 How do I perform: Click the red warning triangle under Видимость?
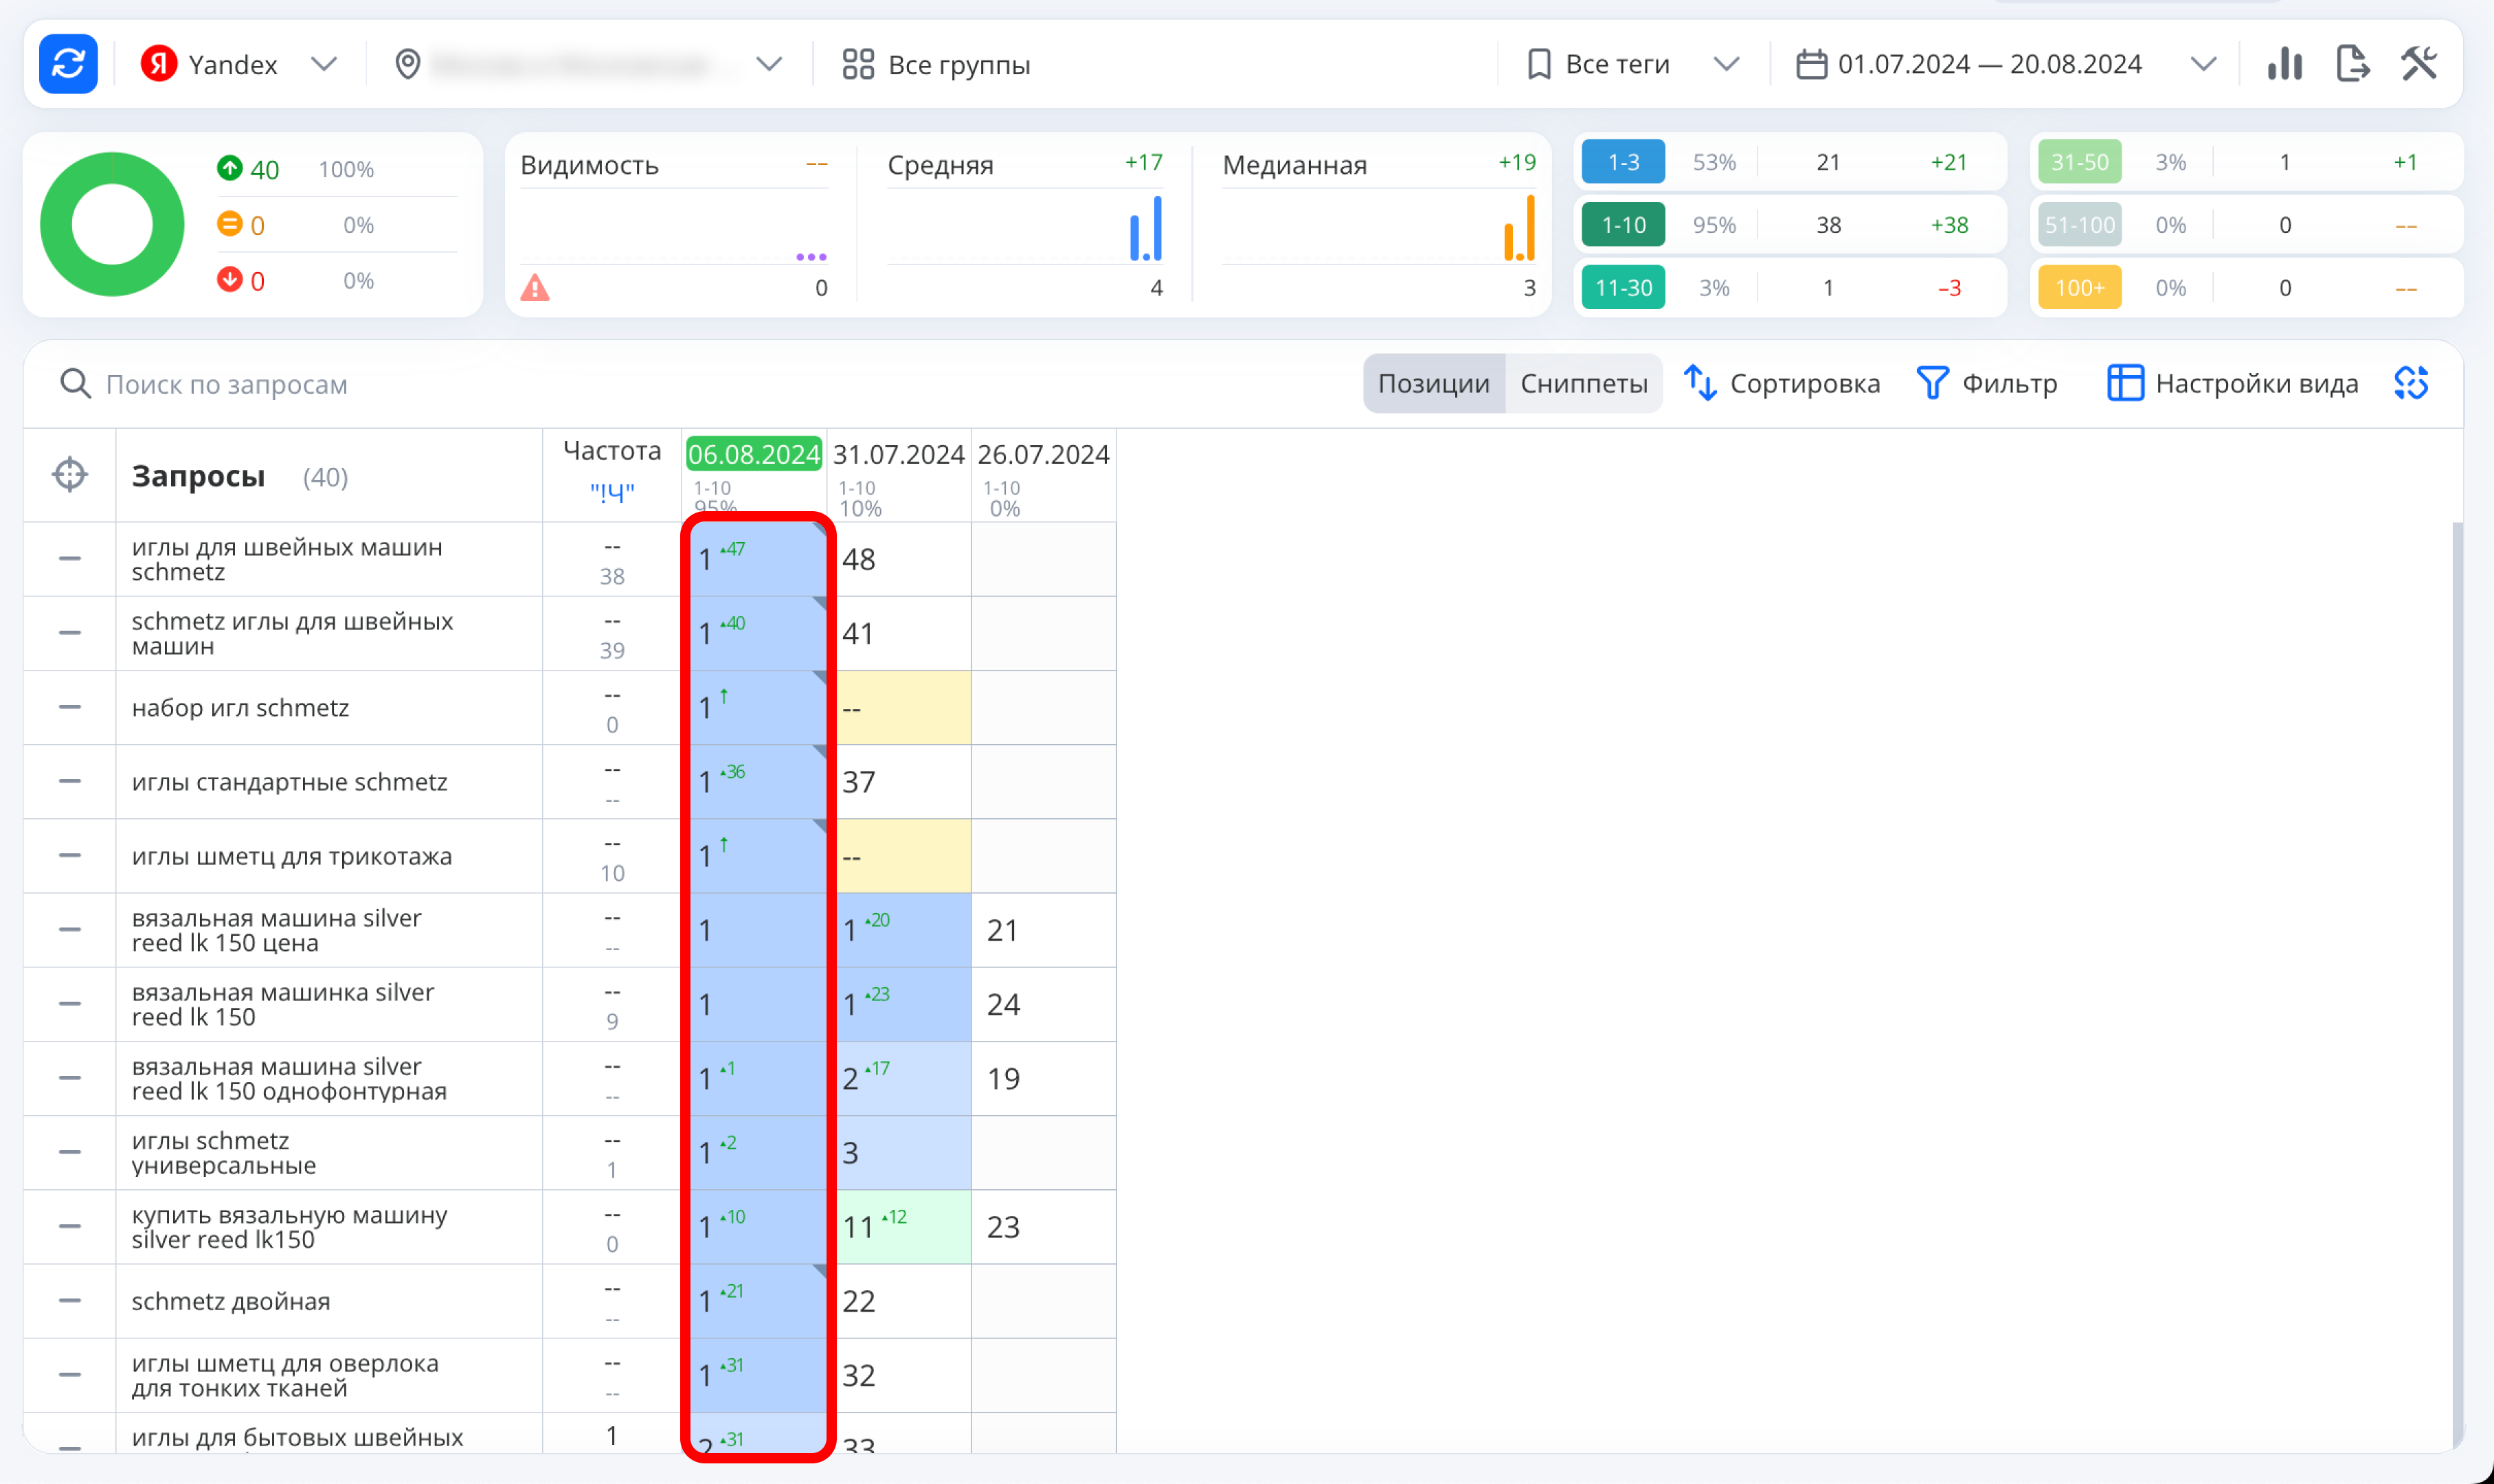535,289
